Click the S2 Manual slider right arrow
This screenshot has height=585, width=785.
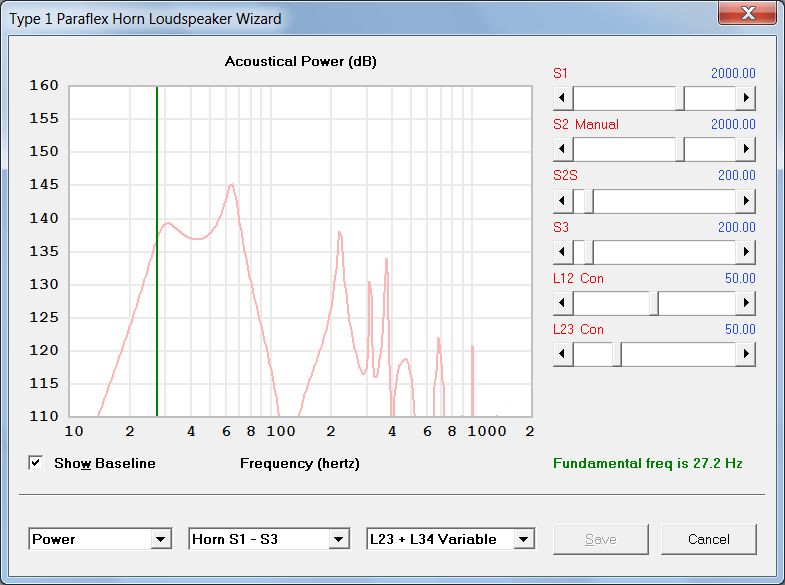(745, 149)
